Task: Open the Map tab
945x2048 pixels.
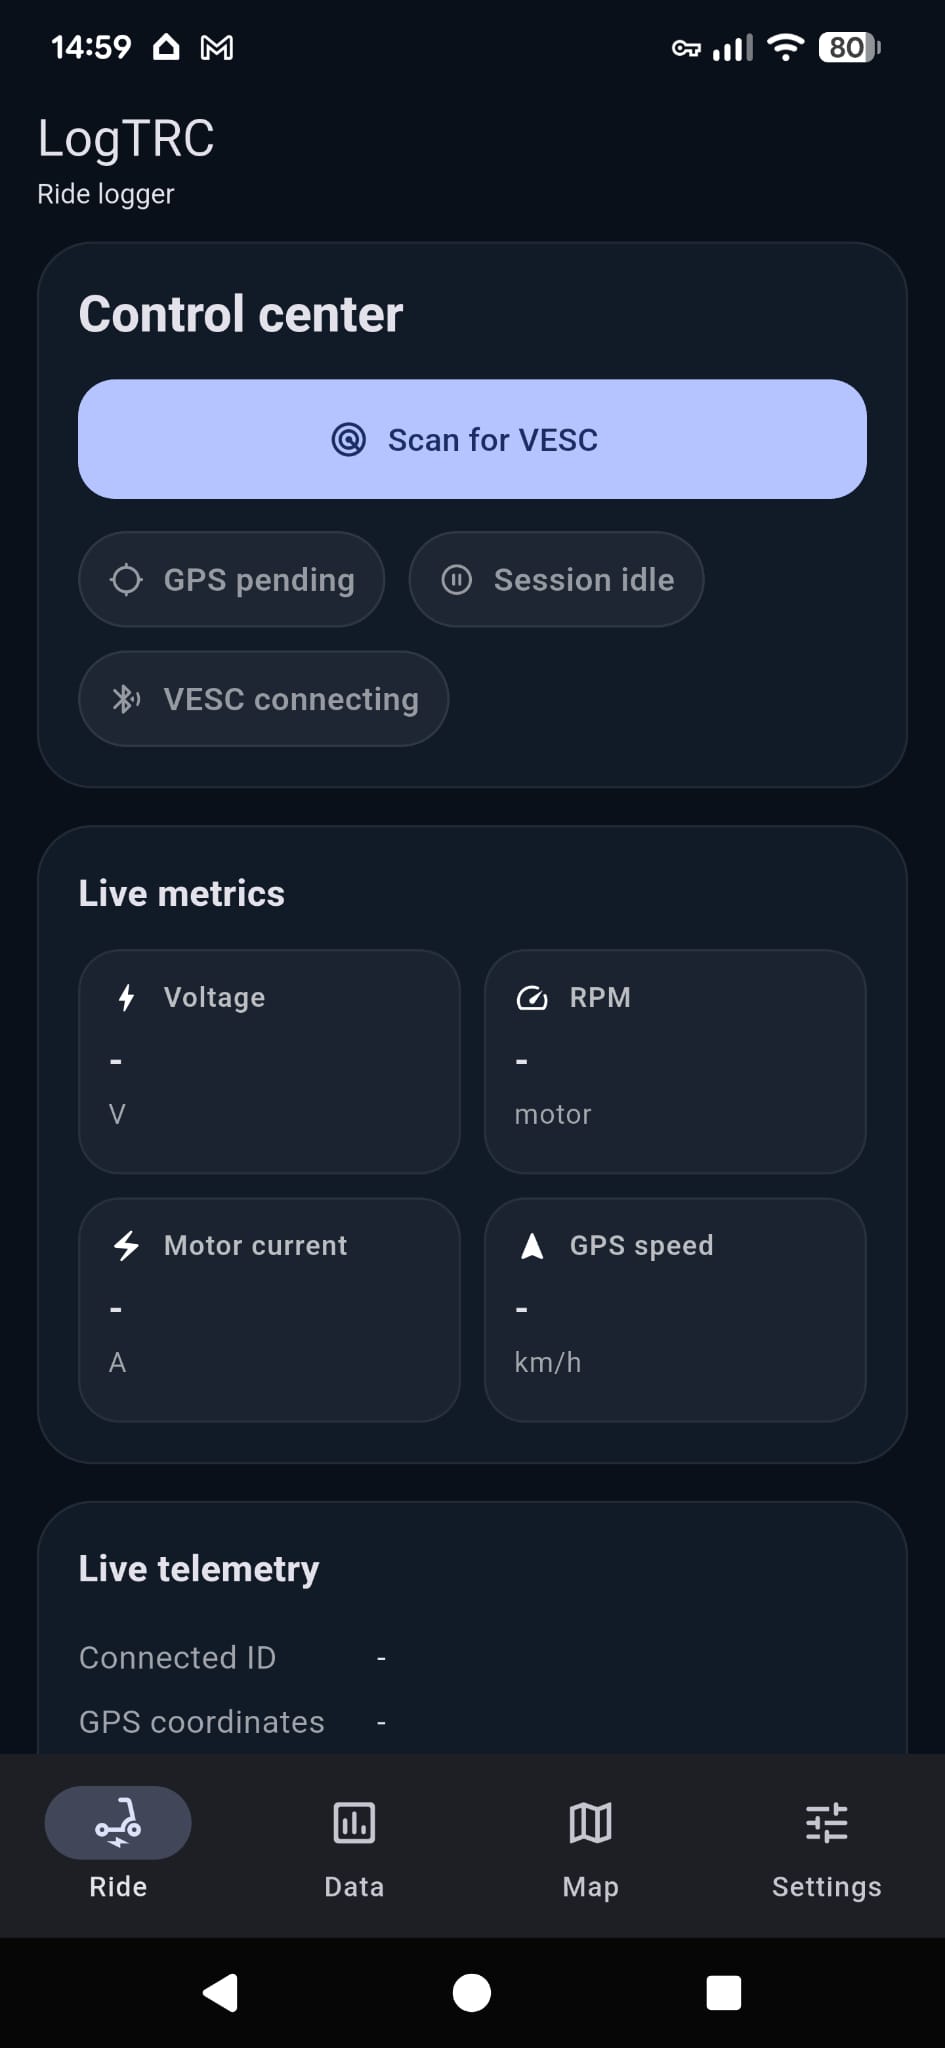Action: [x=590, y=1842]
